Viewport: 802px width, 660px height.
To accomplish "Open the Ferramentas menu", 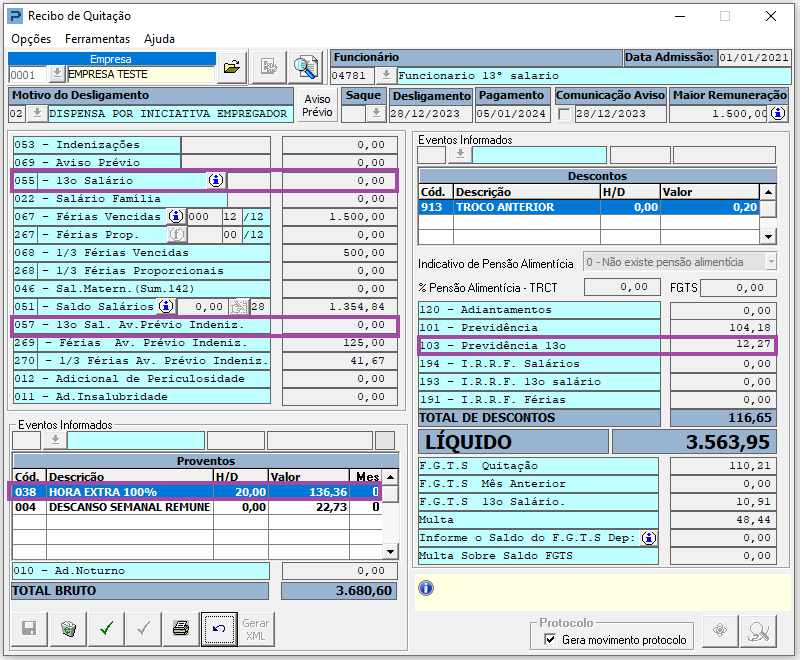I will [97, 39].
